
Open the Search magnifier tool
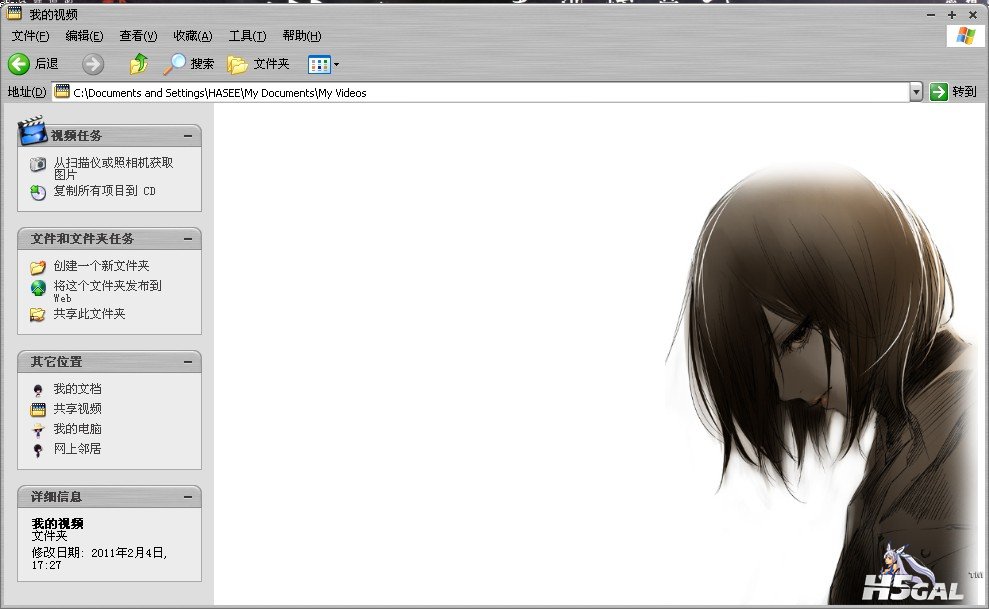click(x=176, y=64)
